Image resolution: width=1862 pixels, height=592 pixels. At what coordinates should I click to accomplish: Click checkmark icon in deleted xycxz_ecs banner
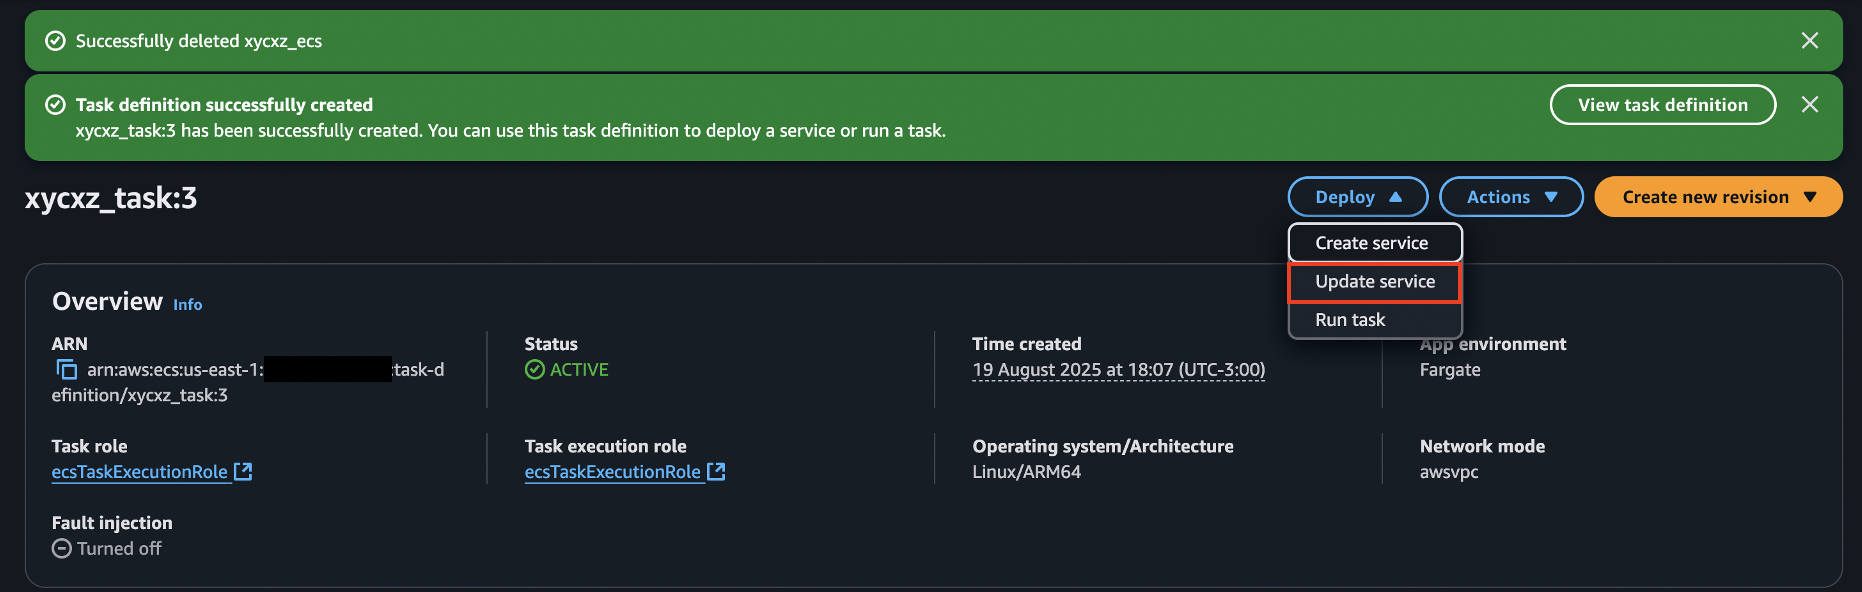point(54,41)
